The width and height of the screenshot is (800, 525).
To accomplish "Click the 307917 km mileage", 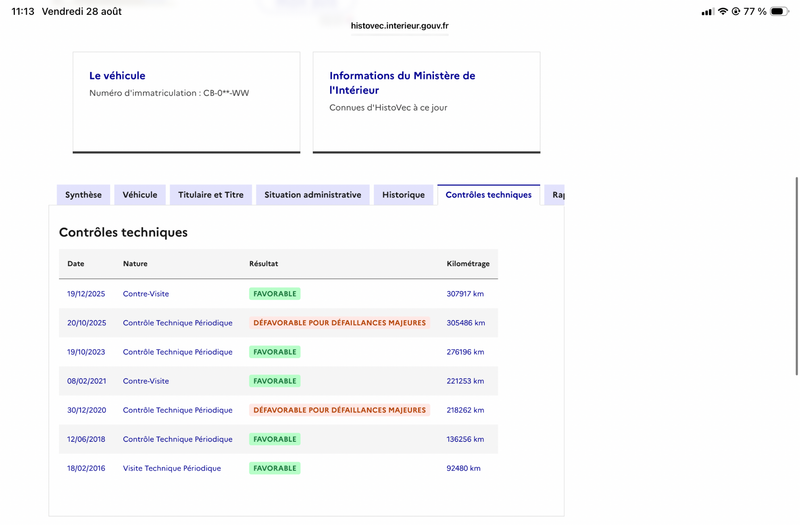I will (x=465, y=294).
